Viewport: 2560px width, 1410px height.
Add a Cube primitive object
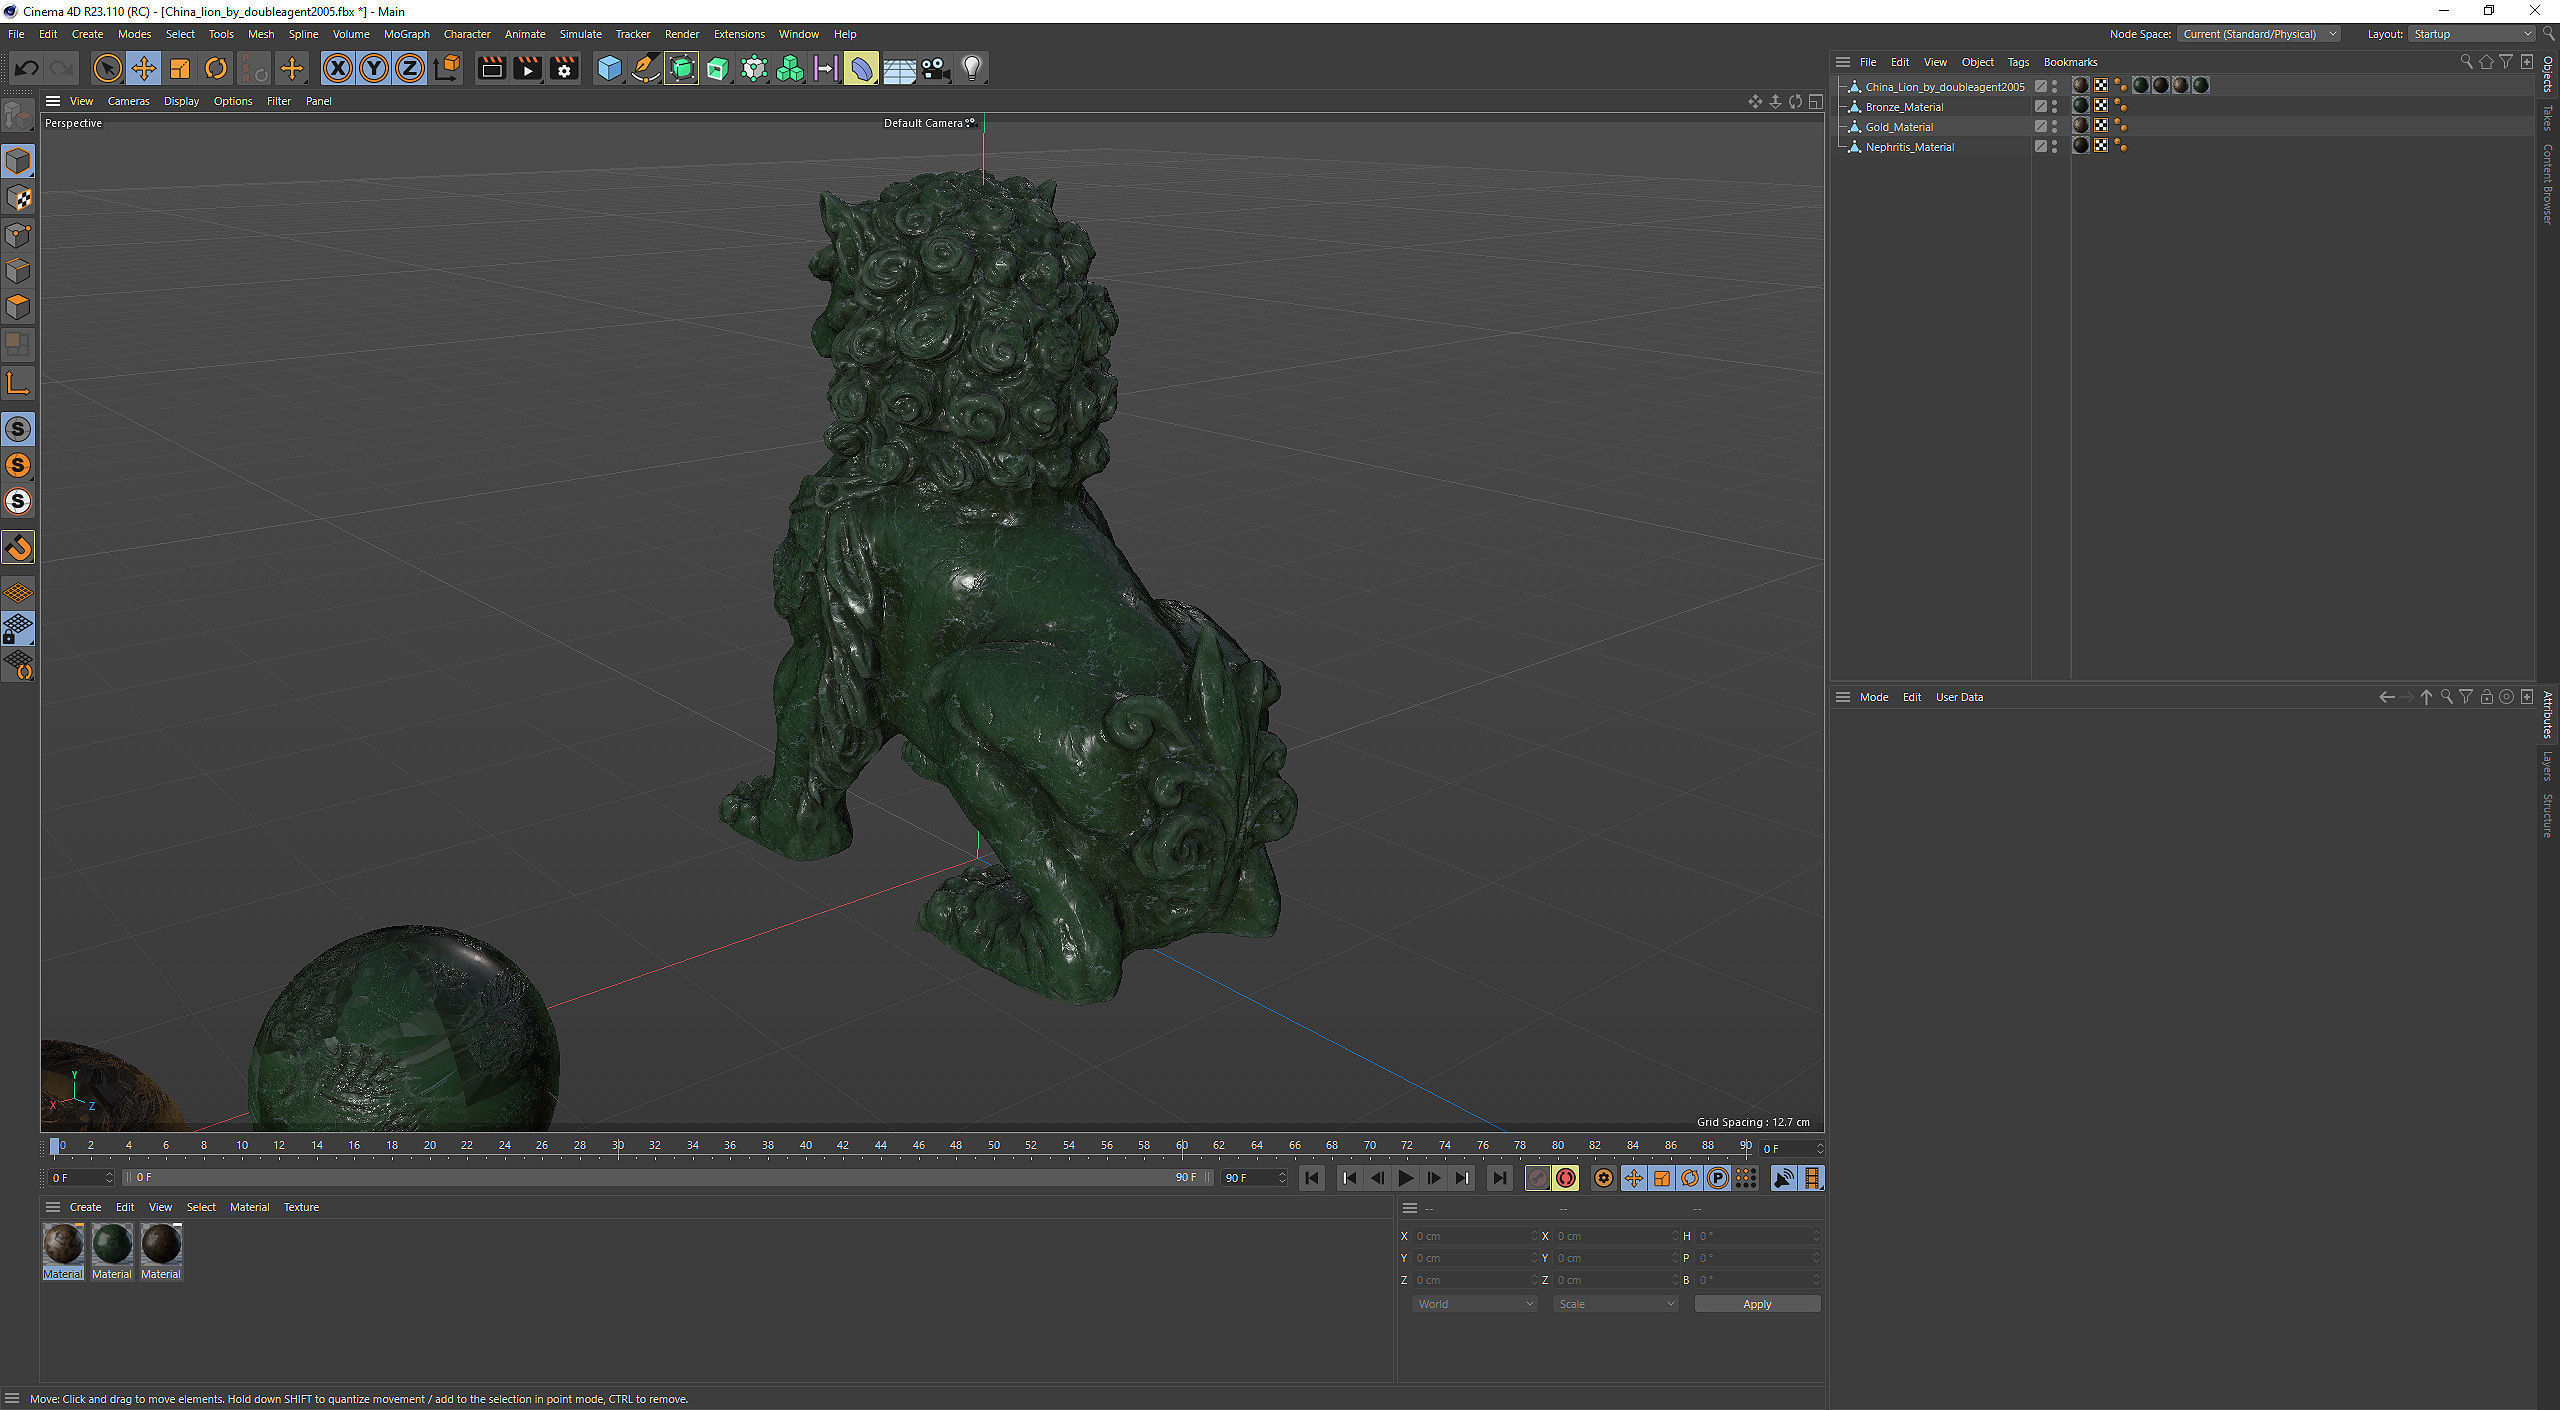[x=609, y=68]
